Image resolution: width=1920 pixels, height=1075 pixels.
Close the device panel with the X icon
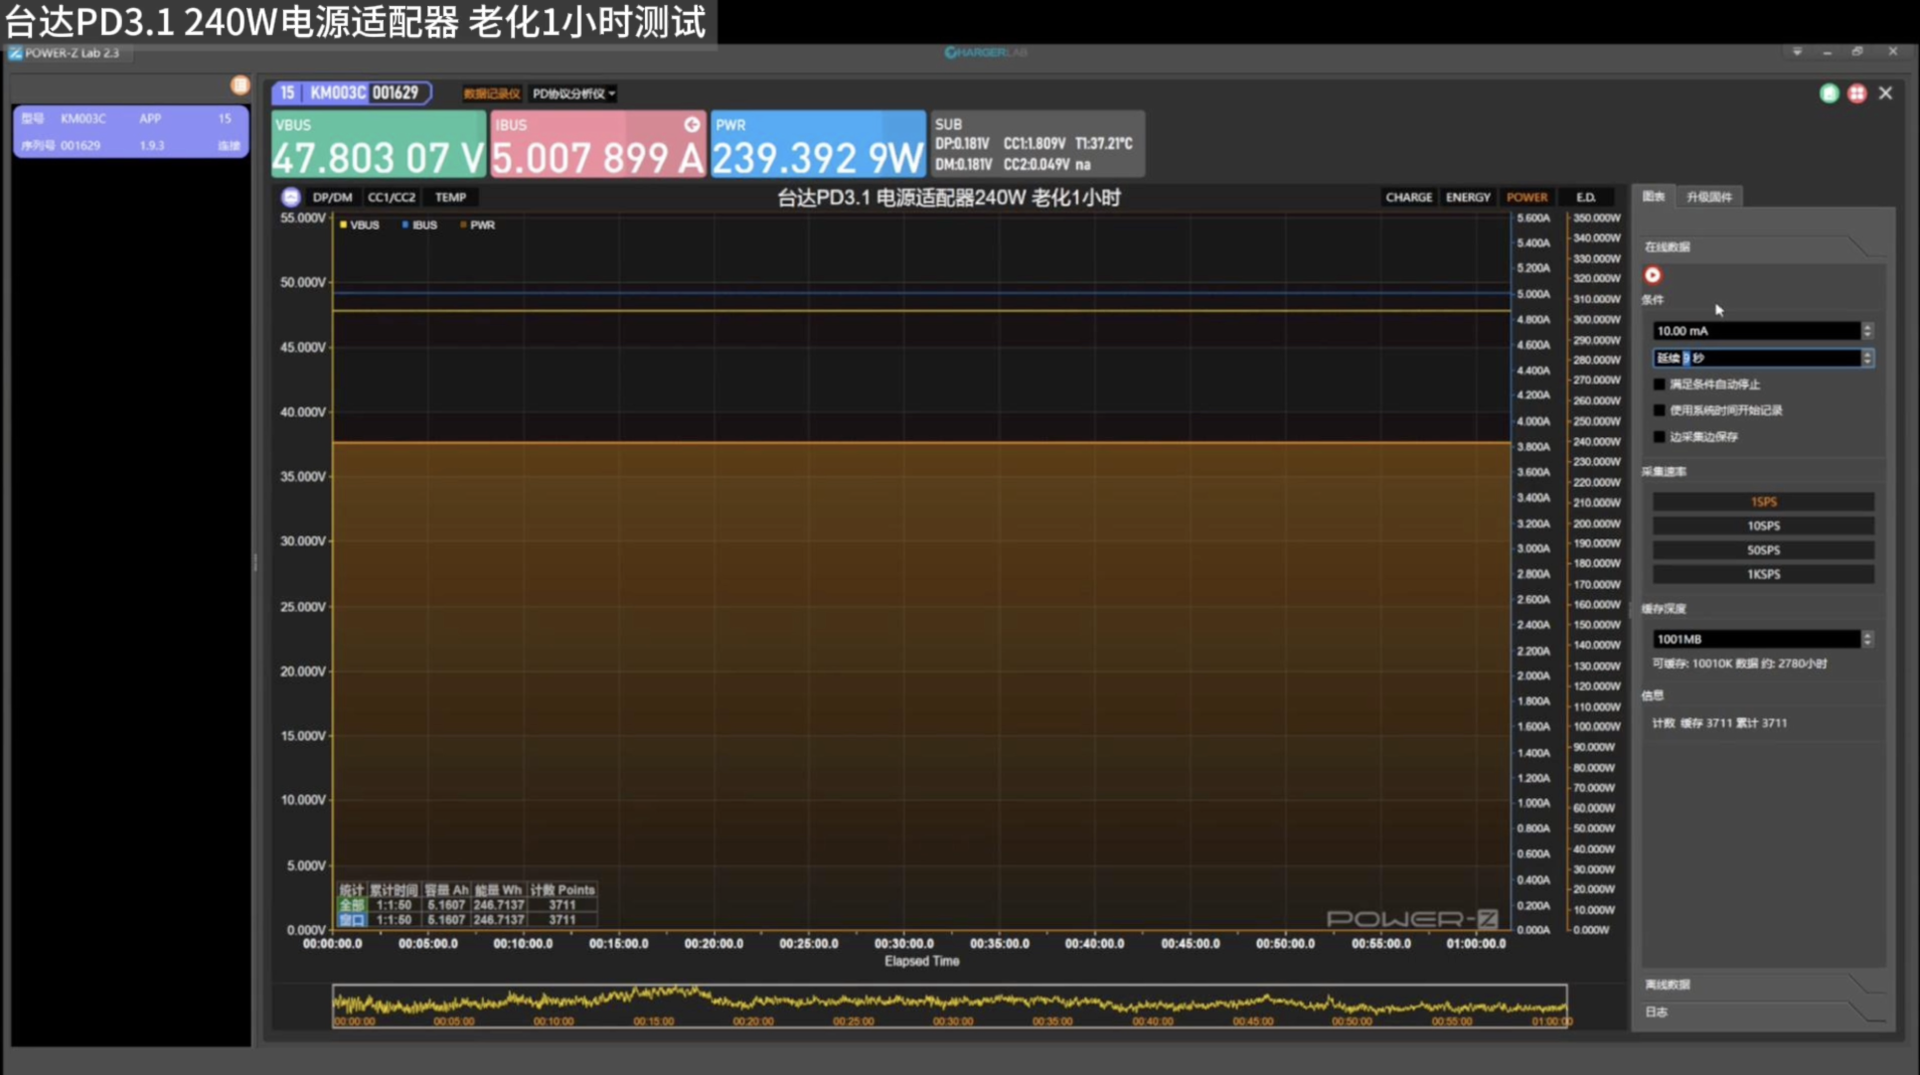[1885, 93]
